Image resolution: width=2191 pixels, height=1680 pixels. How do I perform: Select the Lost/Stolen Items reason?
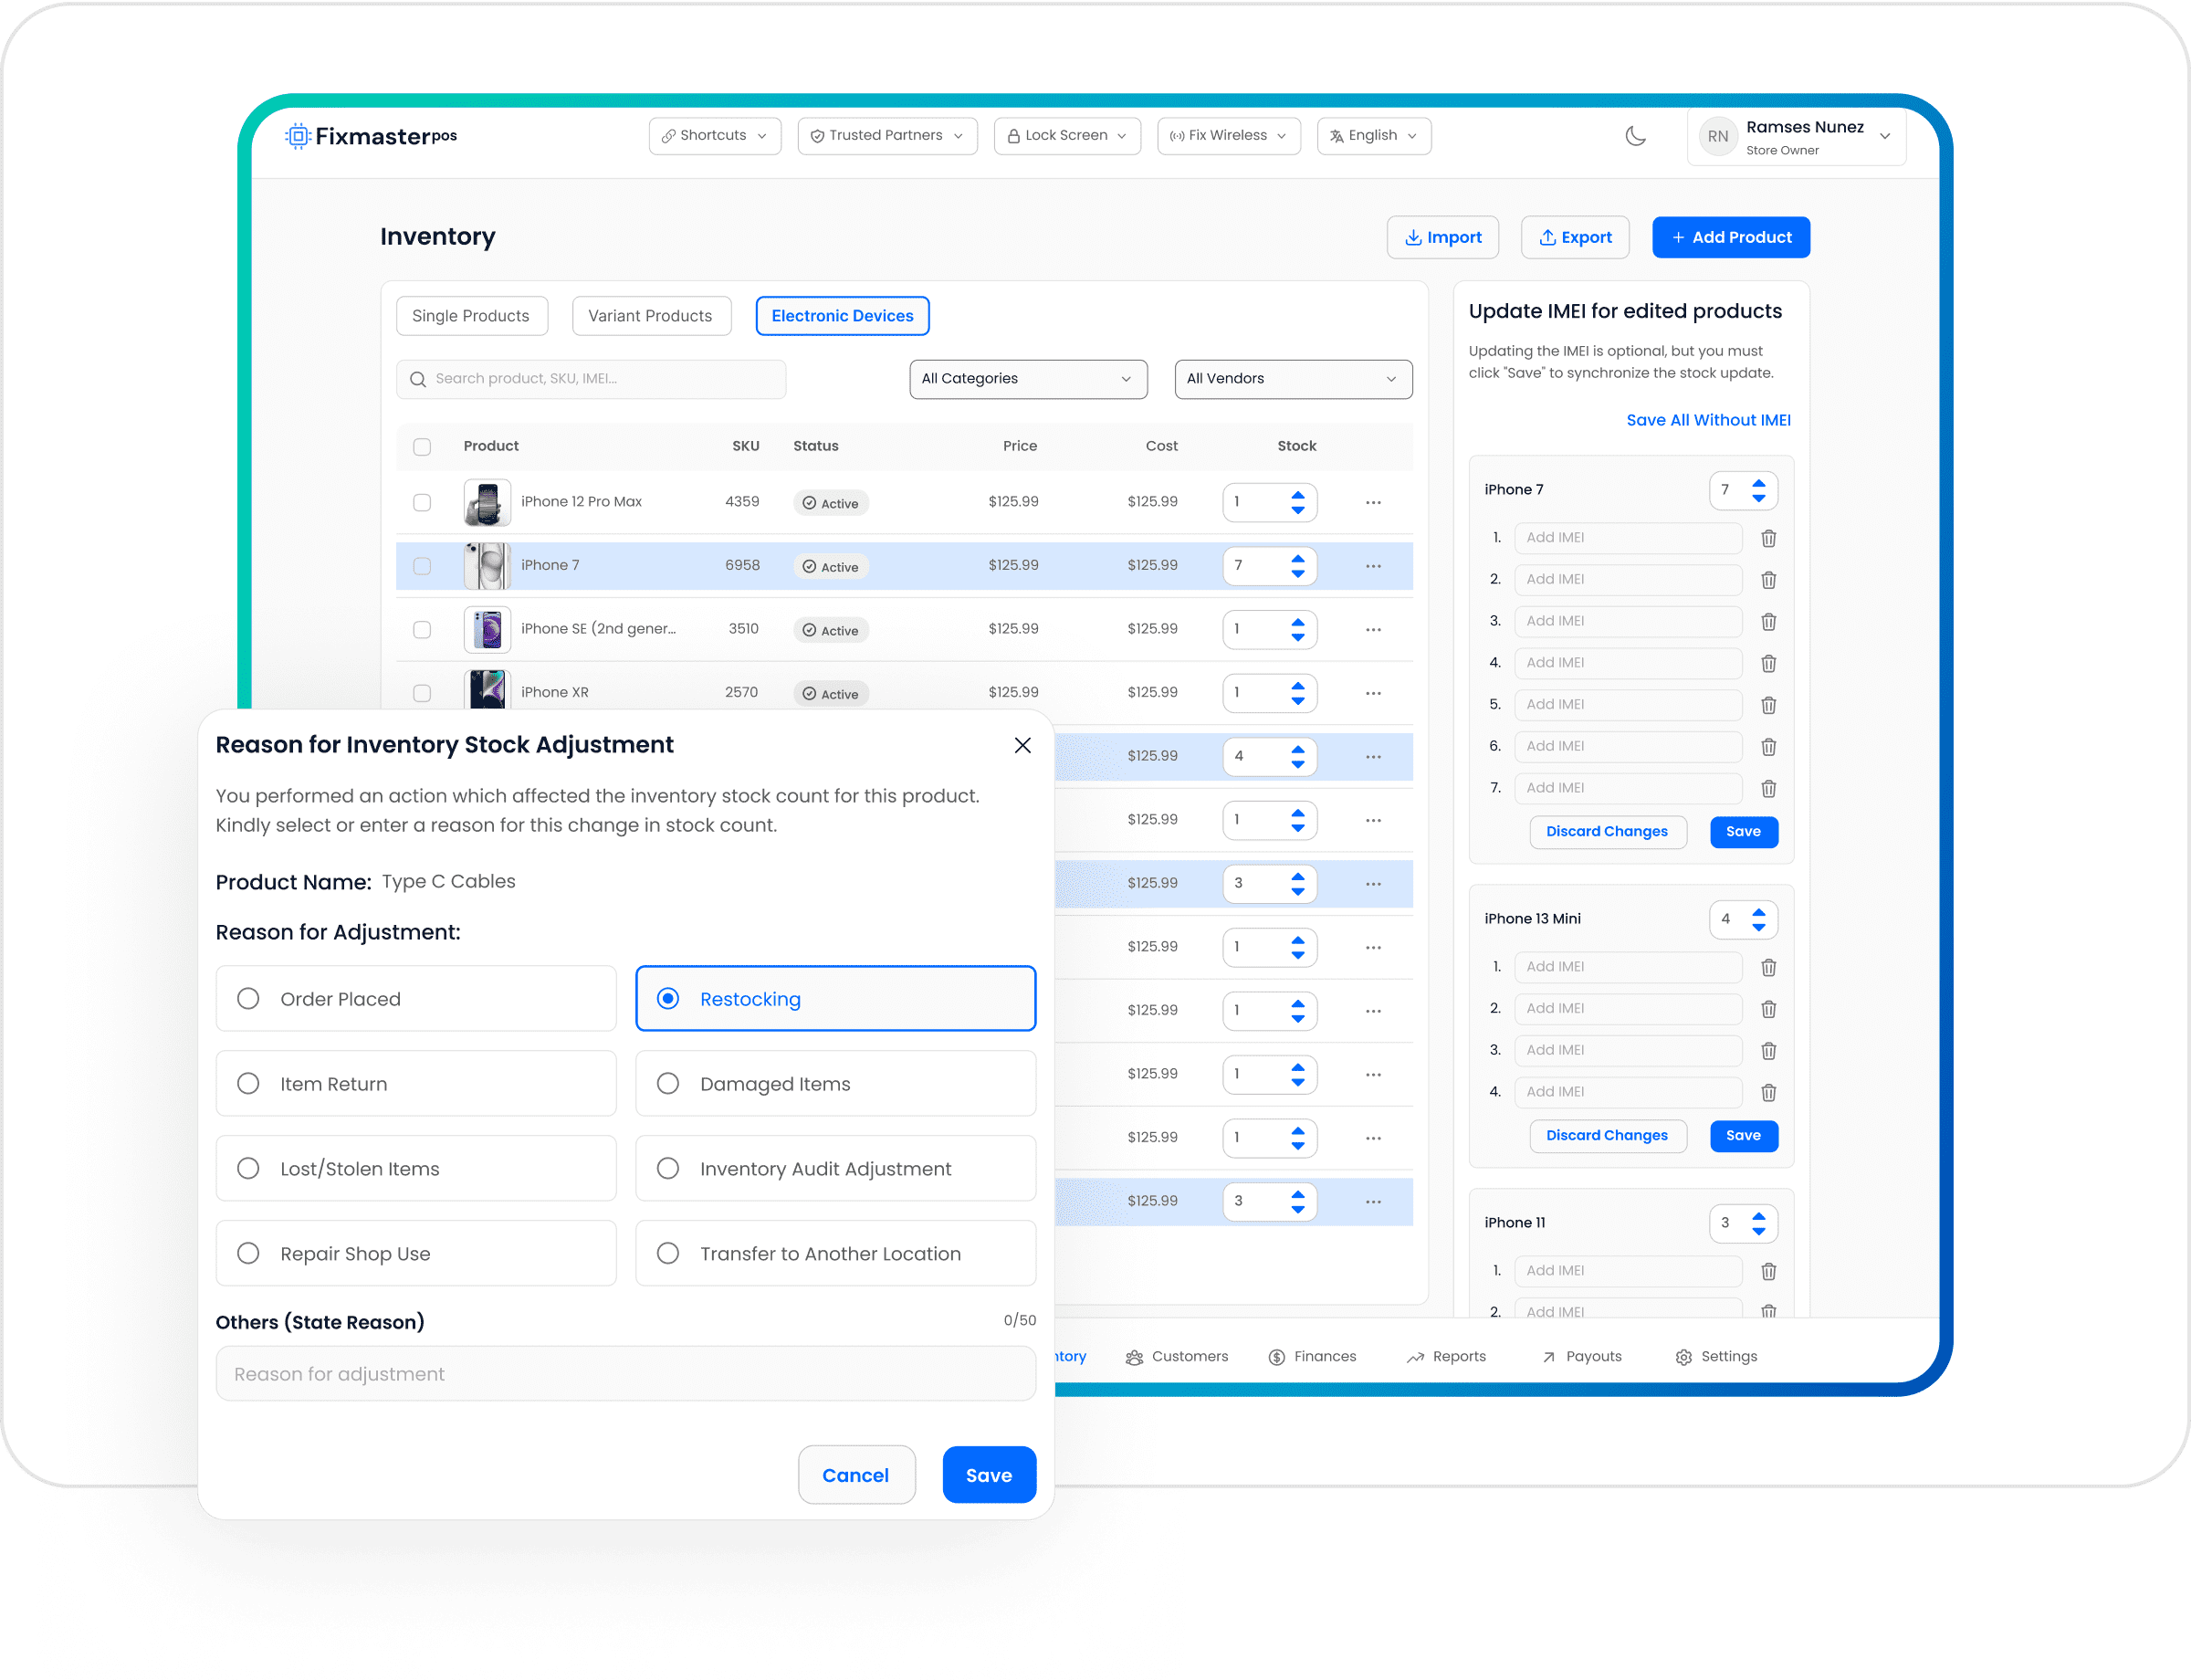(x=416, y=1168)
